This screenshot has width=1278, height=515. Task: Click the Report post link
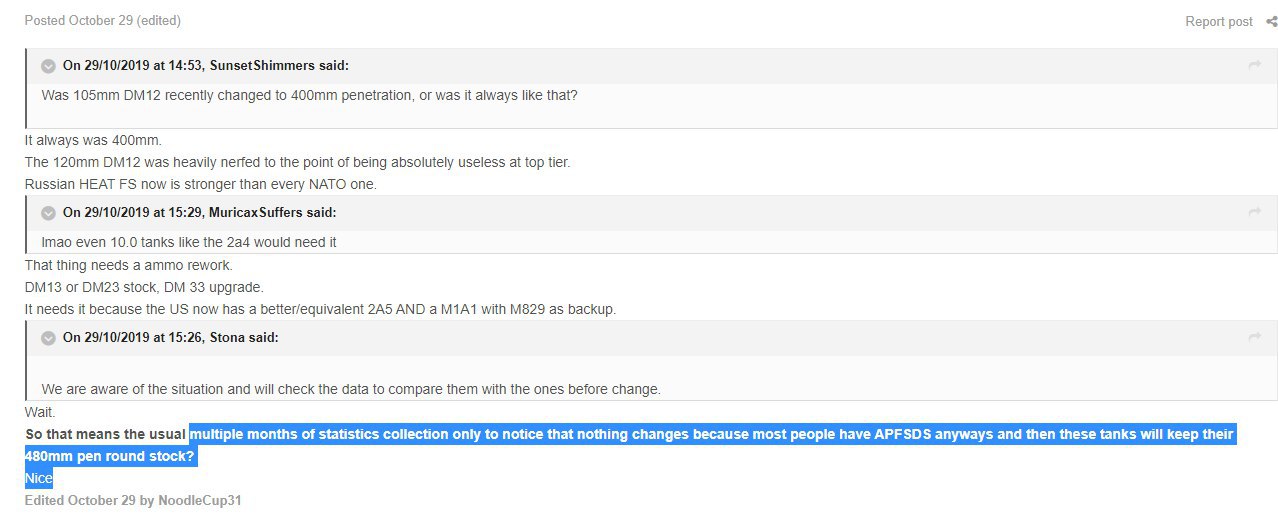[1218, 22]
